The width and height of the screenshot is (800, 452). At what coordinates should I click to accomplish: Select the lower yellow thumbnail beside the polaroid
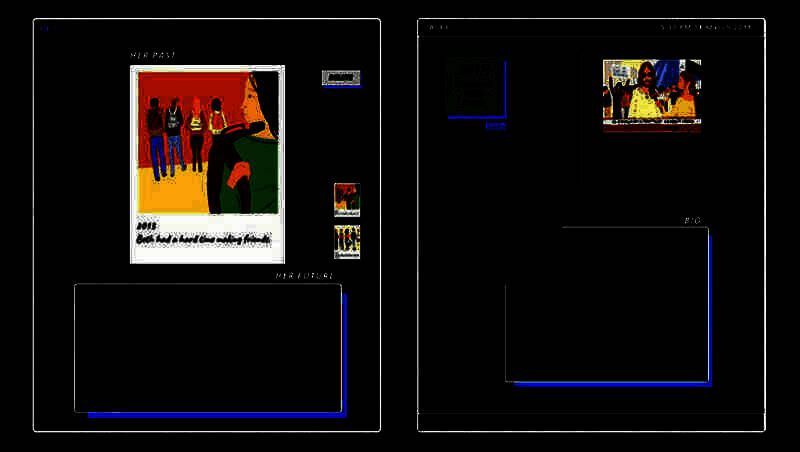click(347, 241)
